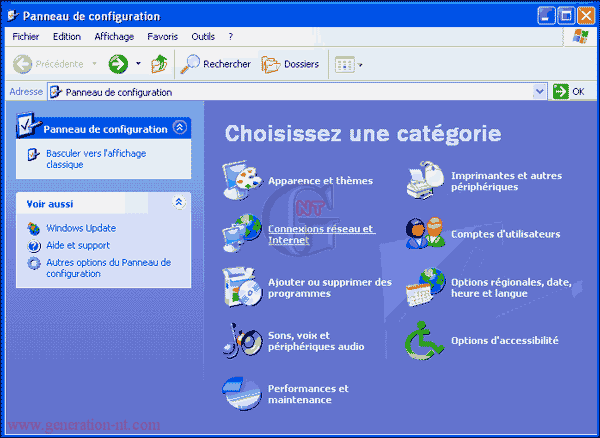600x438 pixels.
Task: Maximize the Panneau de configuration window
Action: coord(566,16)
